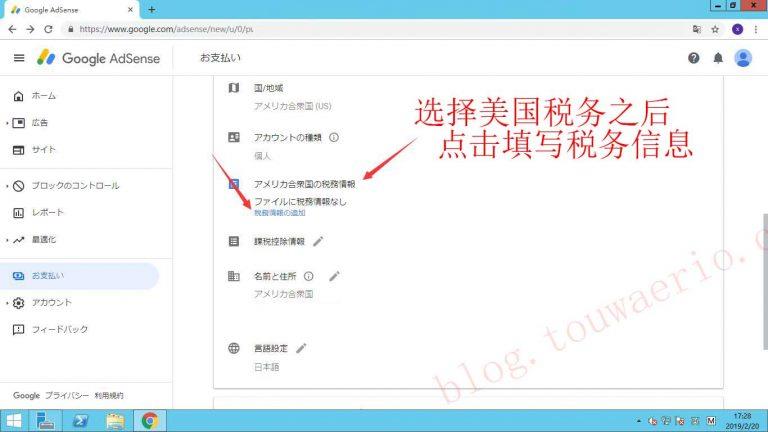Click the address bar URL
The height and width of the screenshot is (432, 768).
pyautogui.click(x=166, y=29)
